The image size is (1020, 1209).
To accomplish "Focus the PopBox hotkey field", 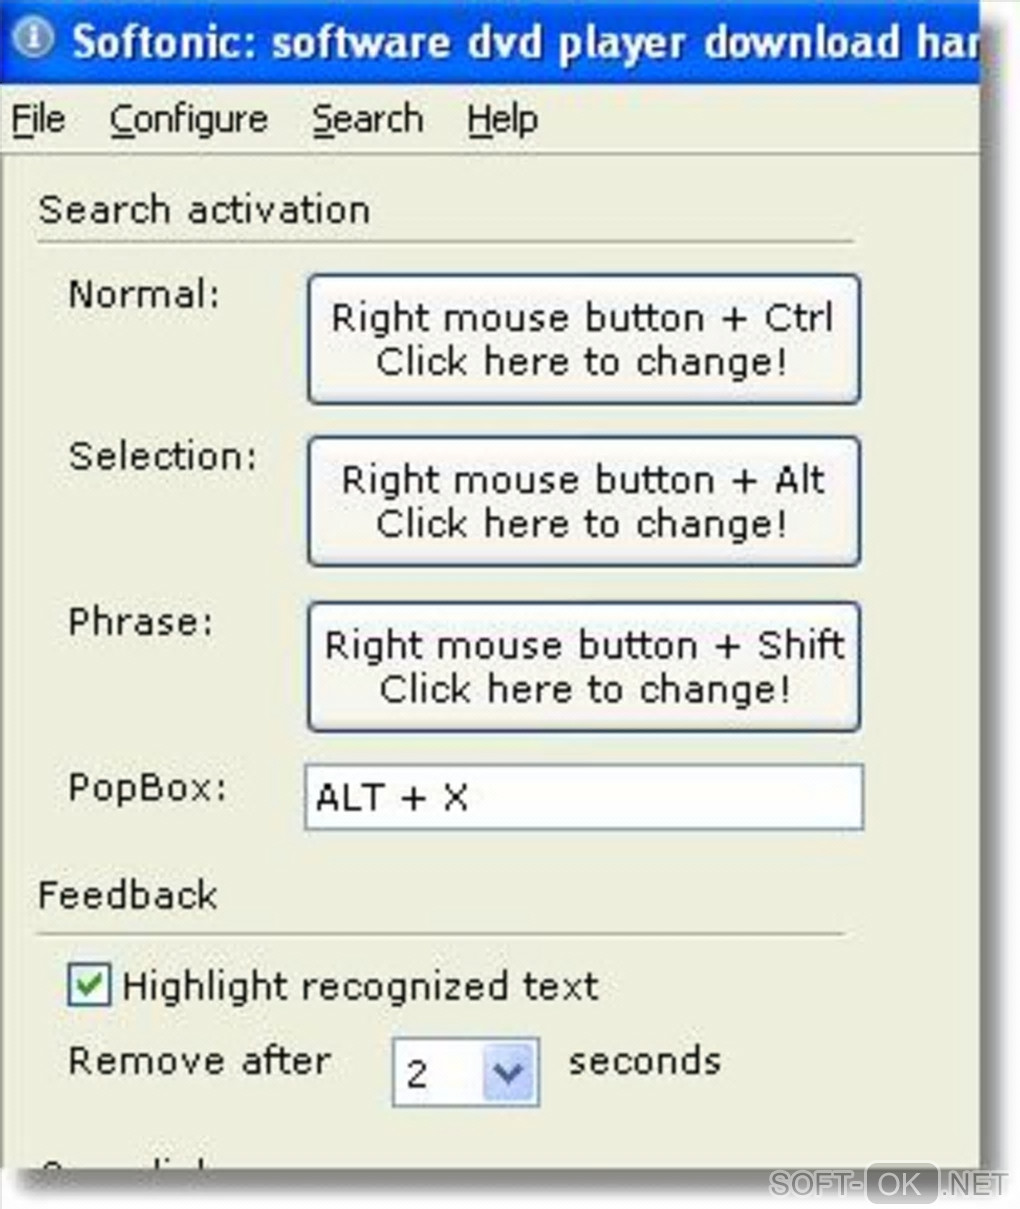I will click(x=583, y=797).
